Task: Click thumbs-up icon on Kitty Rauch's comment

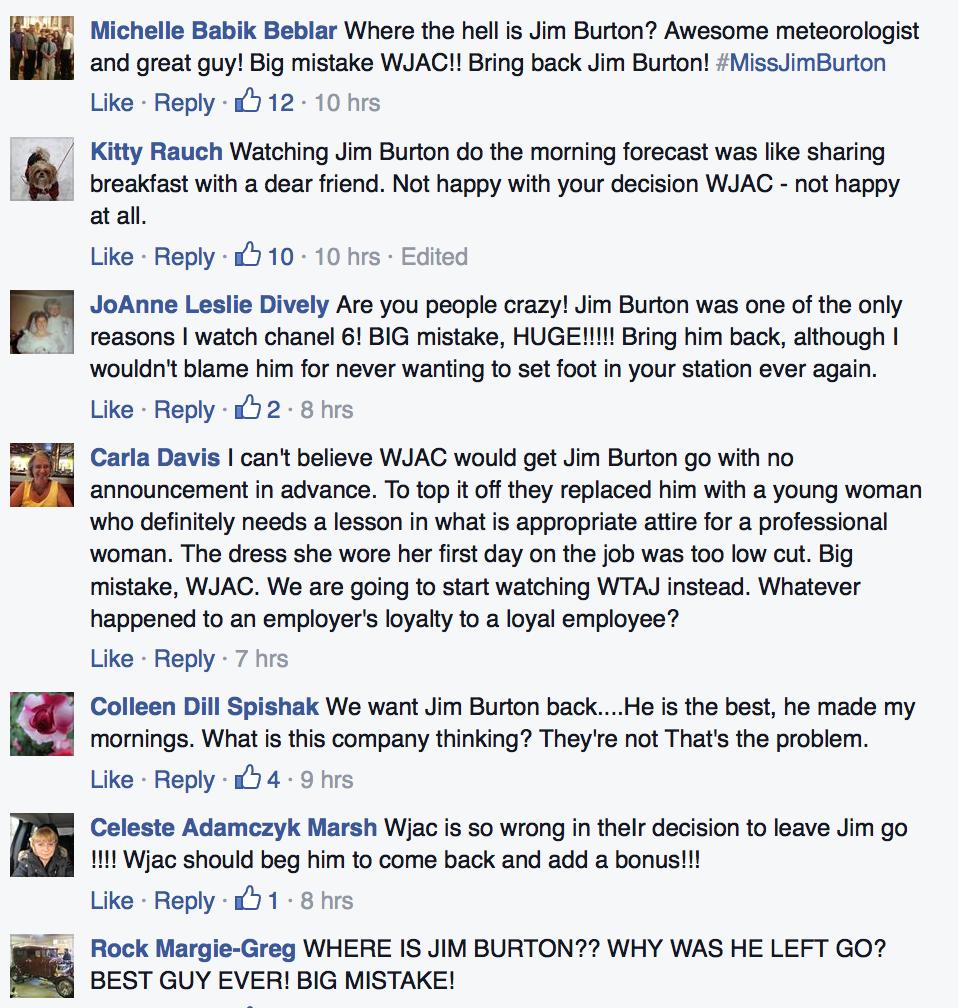Action: [248, 255]
